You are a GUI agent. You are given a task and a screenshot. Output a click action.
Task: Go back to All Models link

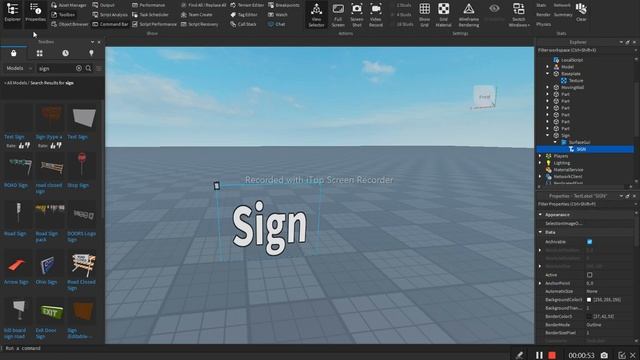point(16,83)
